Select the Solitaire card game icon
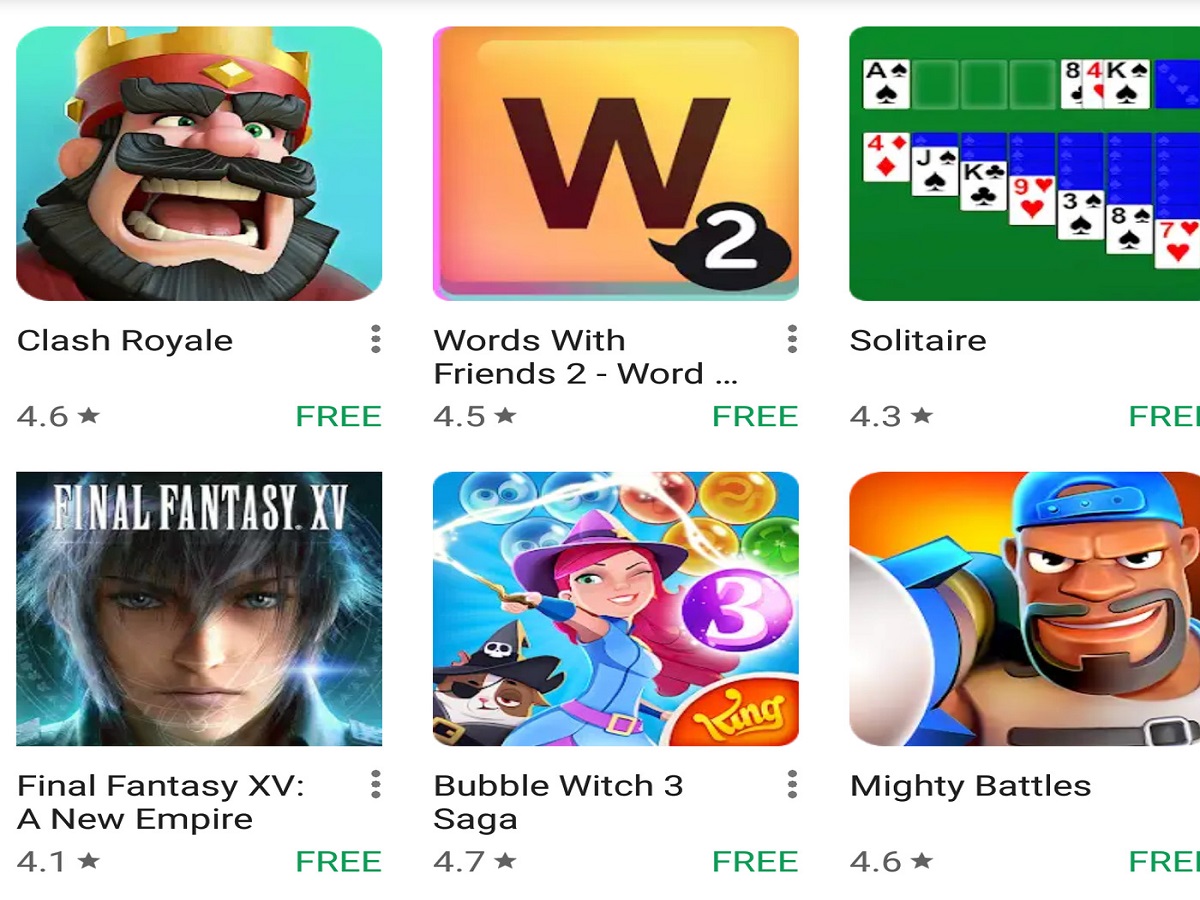 (1024, 163)
